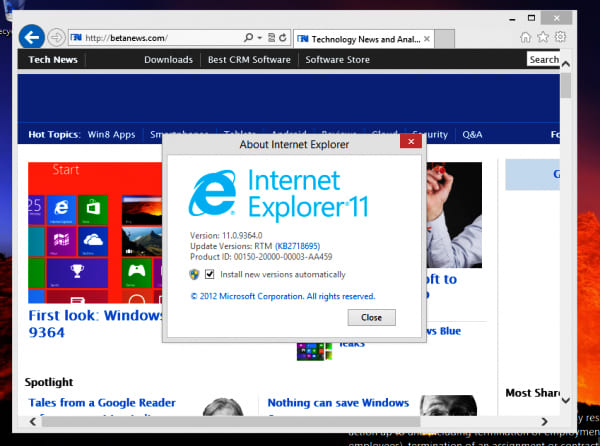Uncheck Install new versions automatically
The image size is (600, 446).
pyautogui.click(x=209, y=274)
